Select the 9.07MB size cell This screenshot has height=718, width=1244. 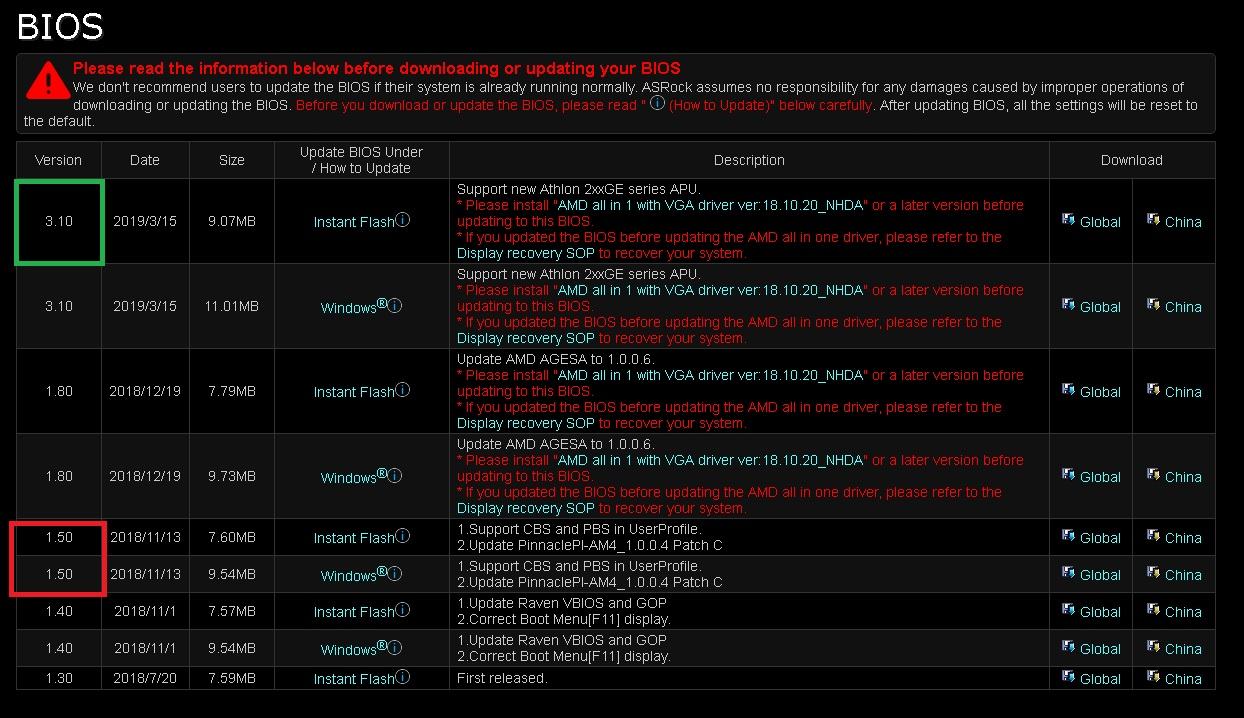231,221
